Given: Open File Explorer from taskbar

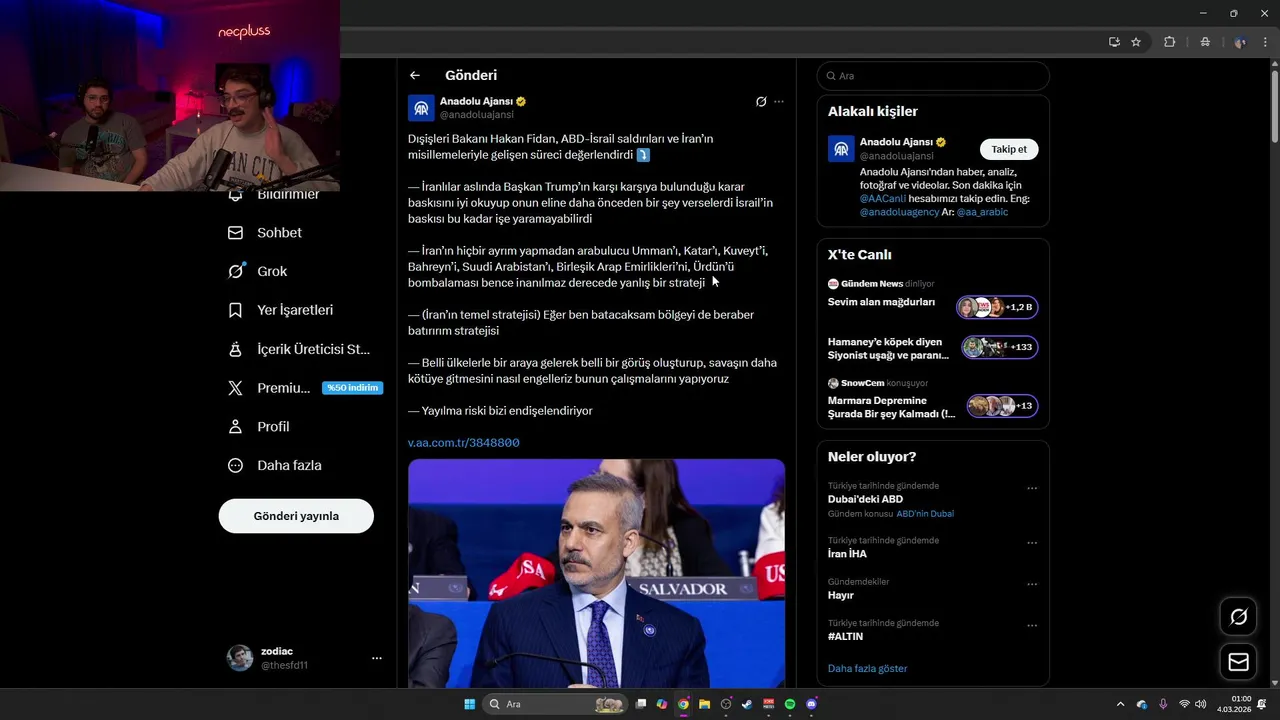Looking at the screenshot, I should [x=704, y=704].
